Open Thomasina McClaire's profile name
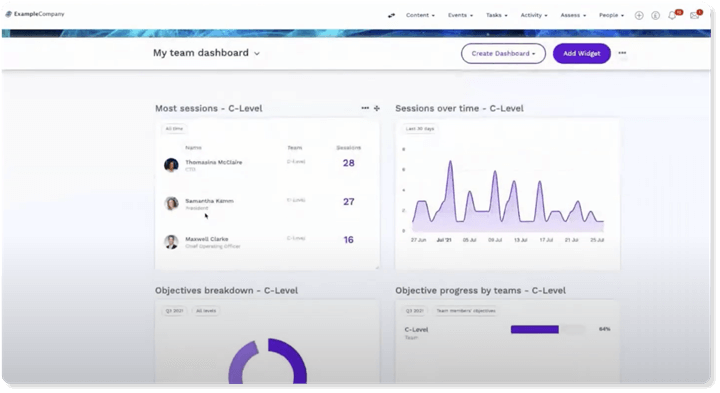The image size is (720, 393). tap(214, 162)
